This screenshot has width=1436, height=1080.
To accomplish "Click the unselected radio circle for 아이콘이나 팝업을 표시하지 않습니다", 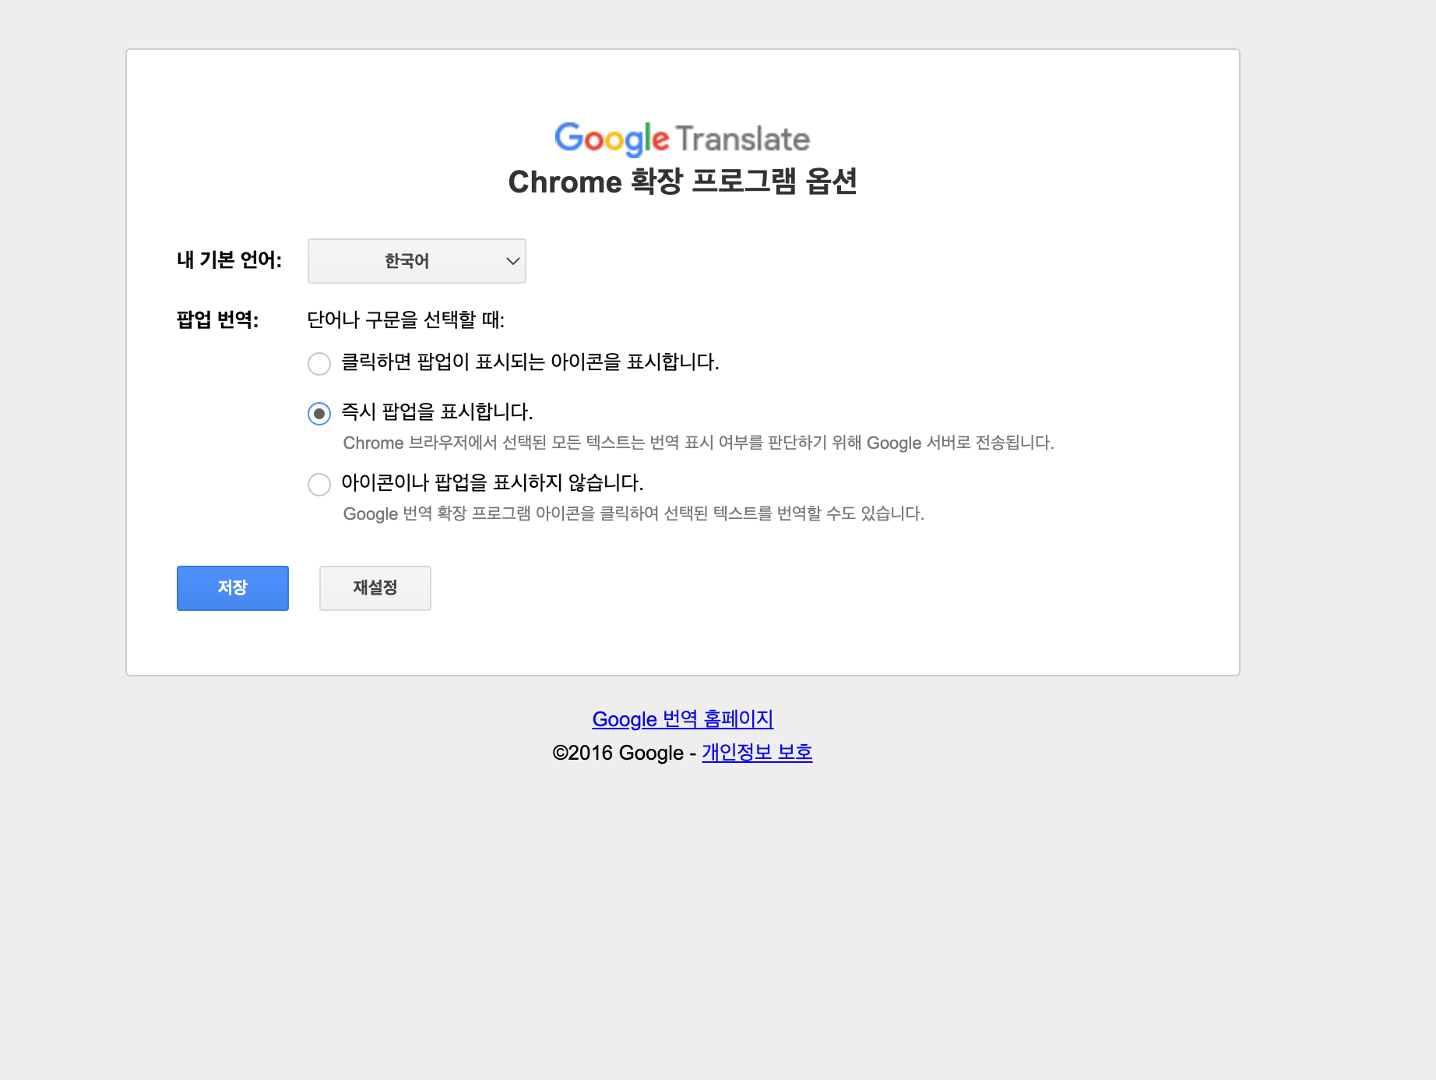I will pyautogui.click(x=319, y=484).
